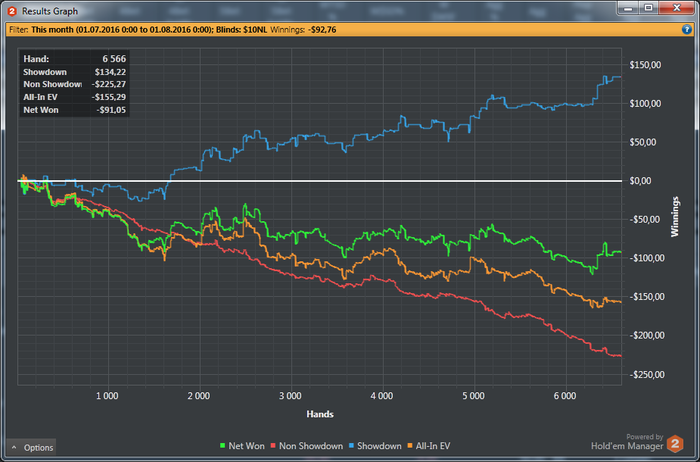The height and width of the screenshot is (462, 700).
Task: Click the 6 000 x-axis label
Action: (565, 396)
